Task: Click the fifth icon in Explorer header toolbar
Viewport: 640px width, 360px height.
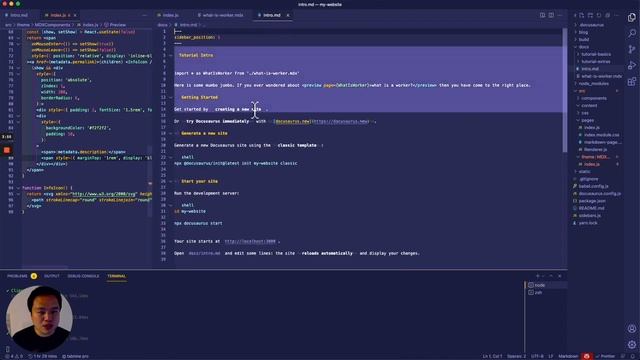Action: [617, 16]
